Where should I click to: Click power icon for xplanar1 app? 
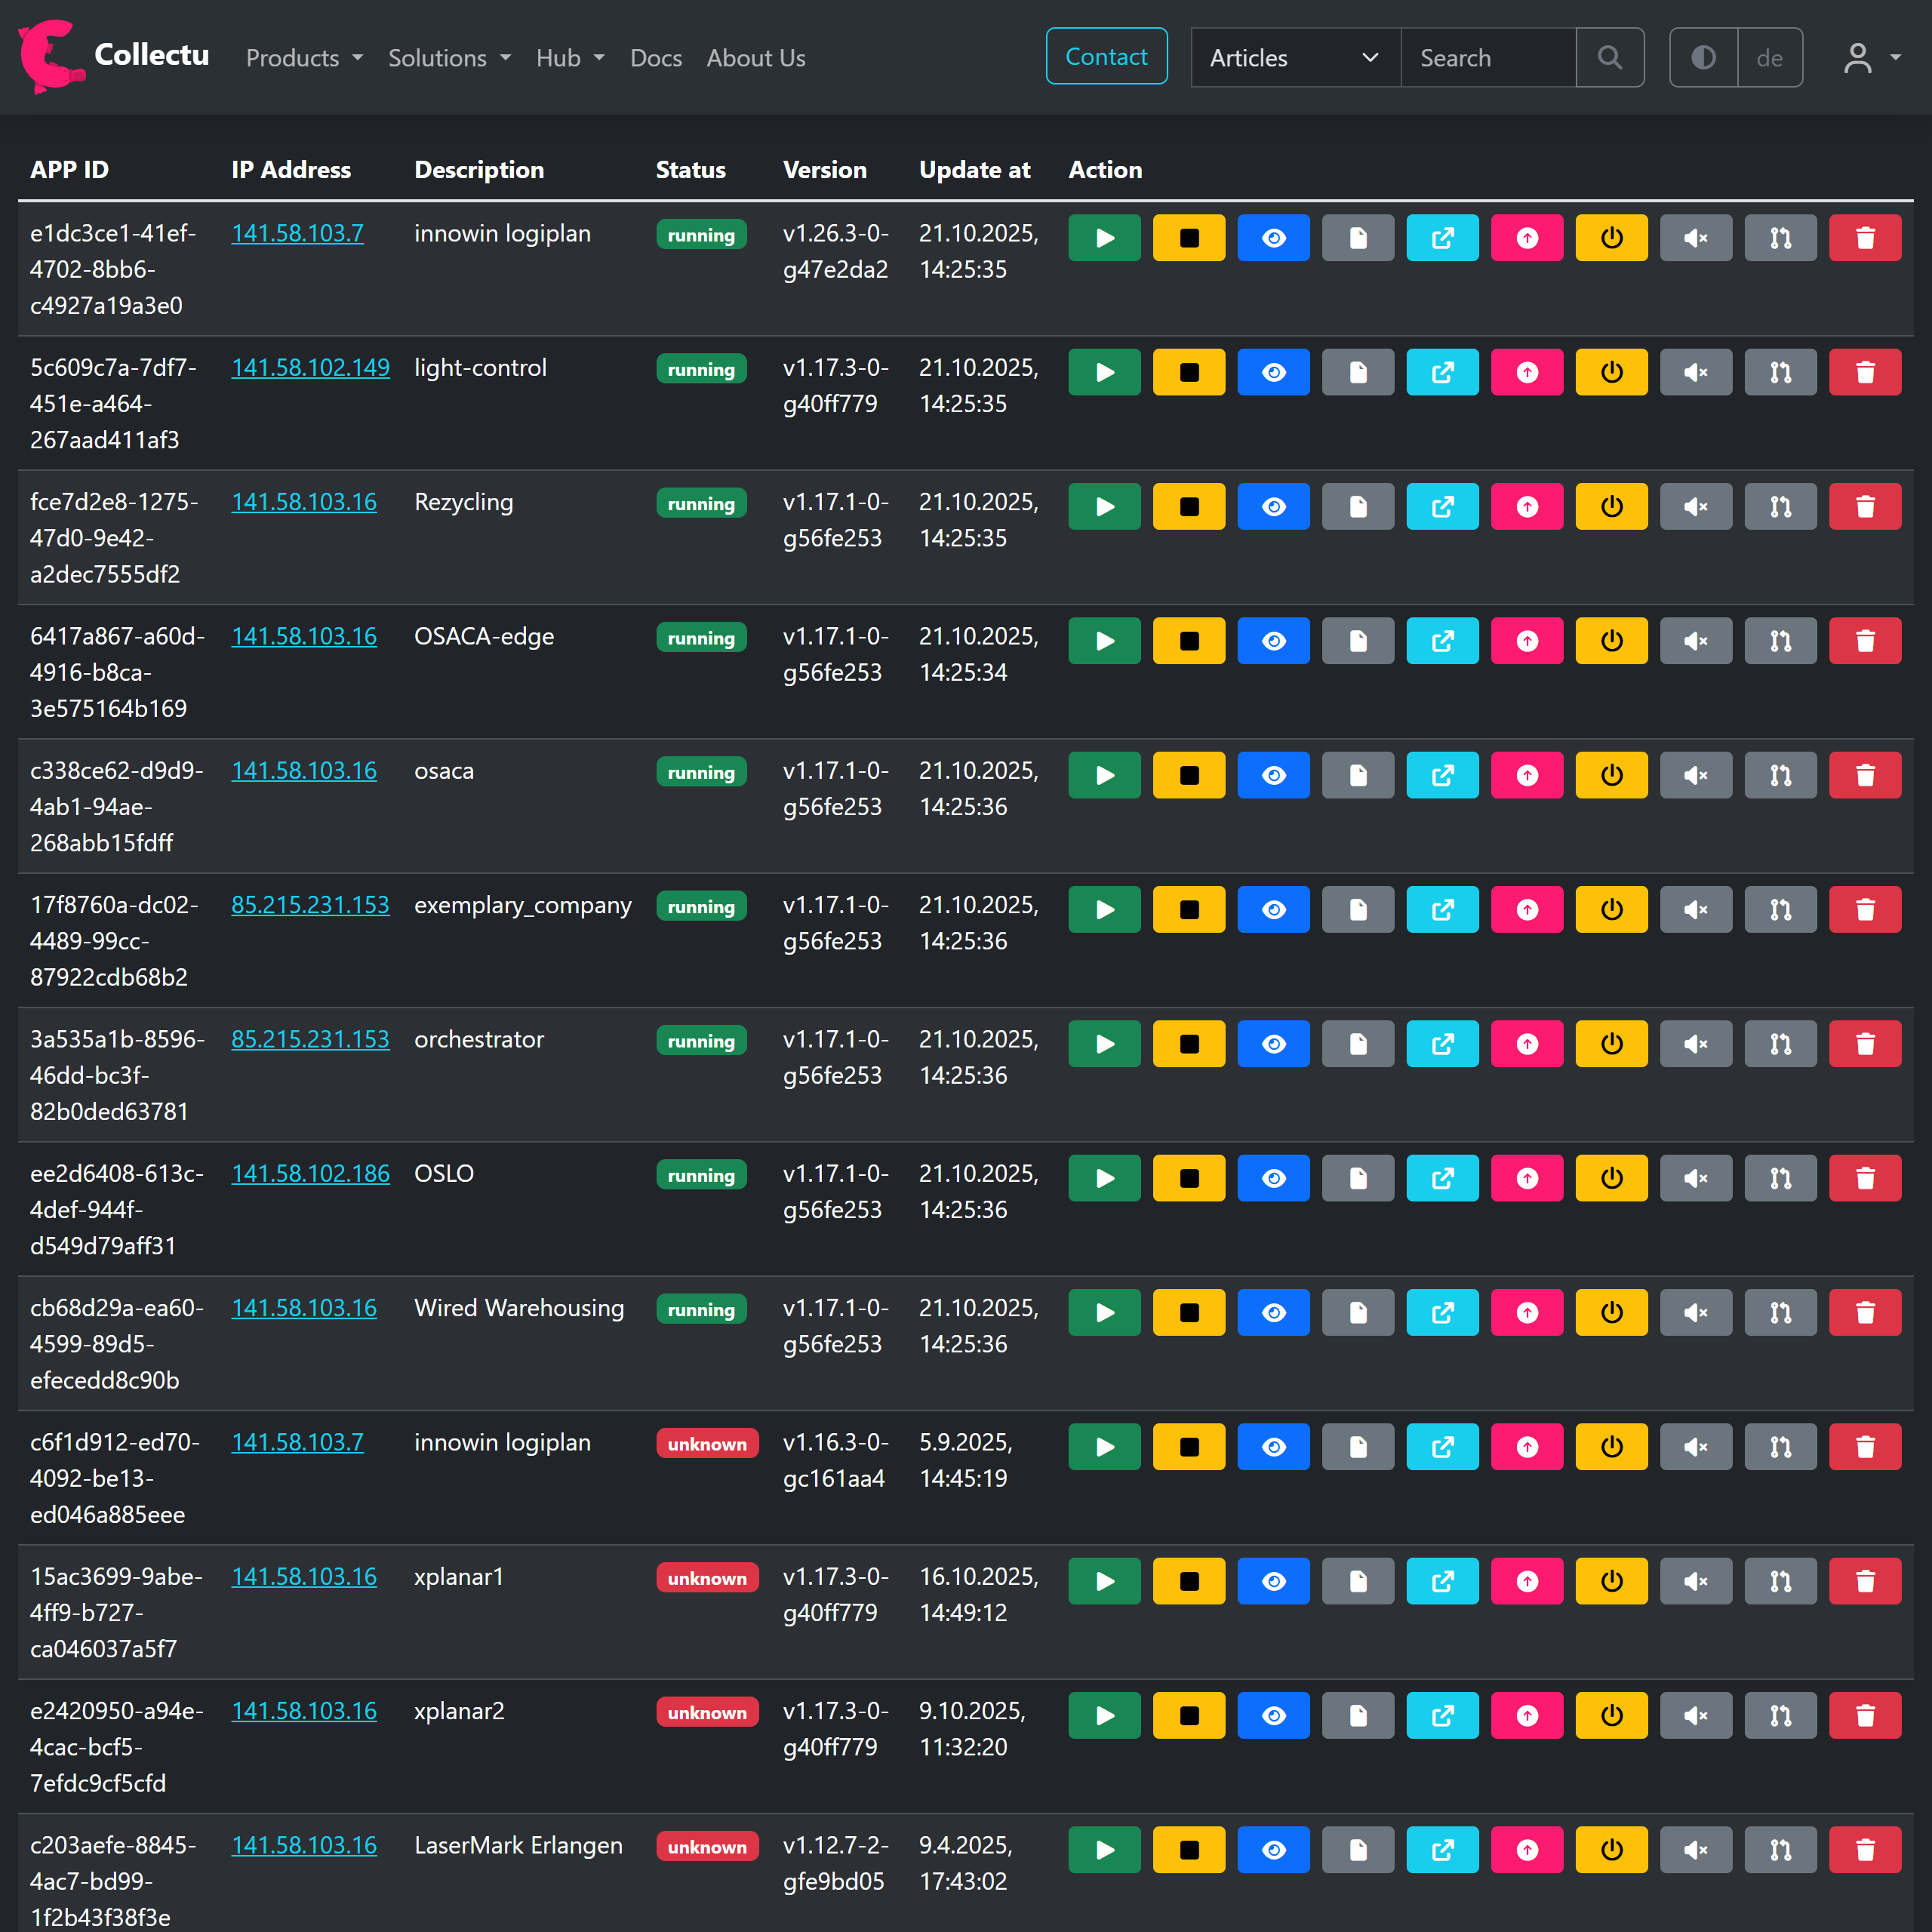click(1610, 1581)
